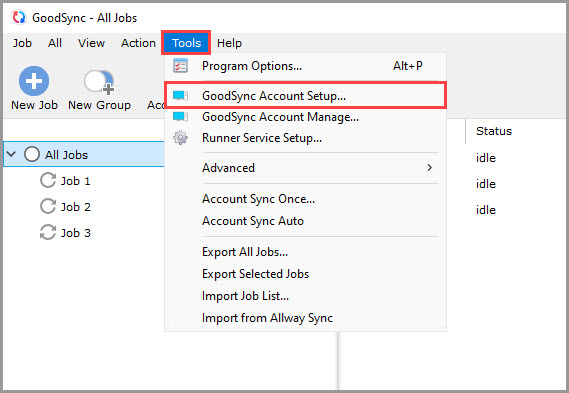The image size is (569, 393).
Task: Open the All menu
Action: 55,43
